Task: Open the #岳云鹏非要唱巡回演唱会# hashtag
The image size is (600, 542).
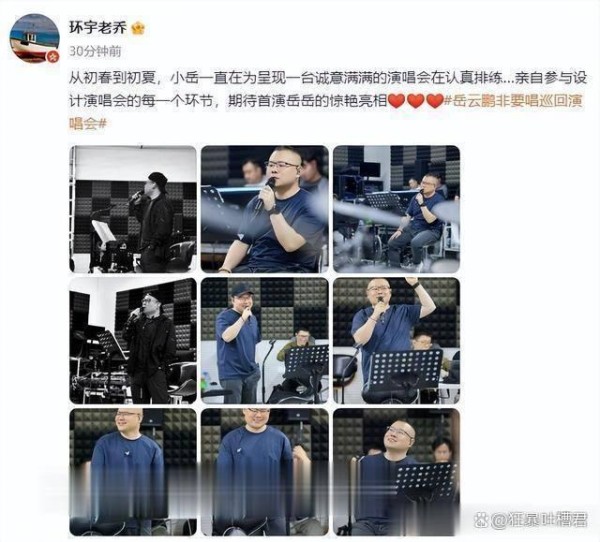Action: pyautogui.click(x=326, y=112)
